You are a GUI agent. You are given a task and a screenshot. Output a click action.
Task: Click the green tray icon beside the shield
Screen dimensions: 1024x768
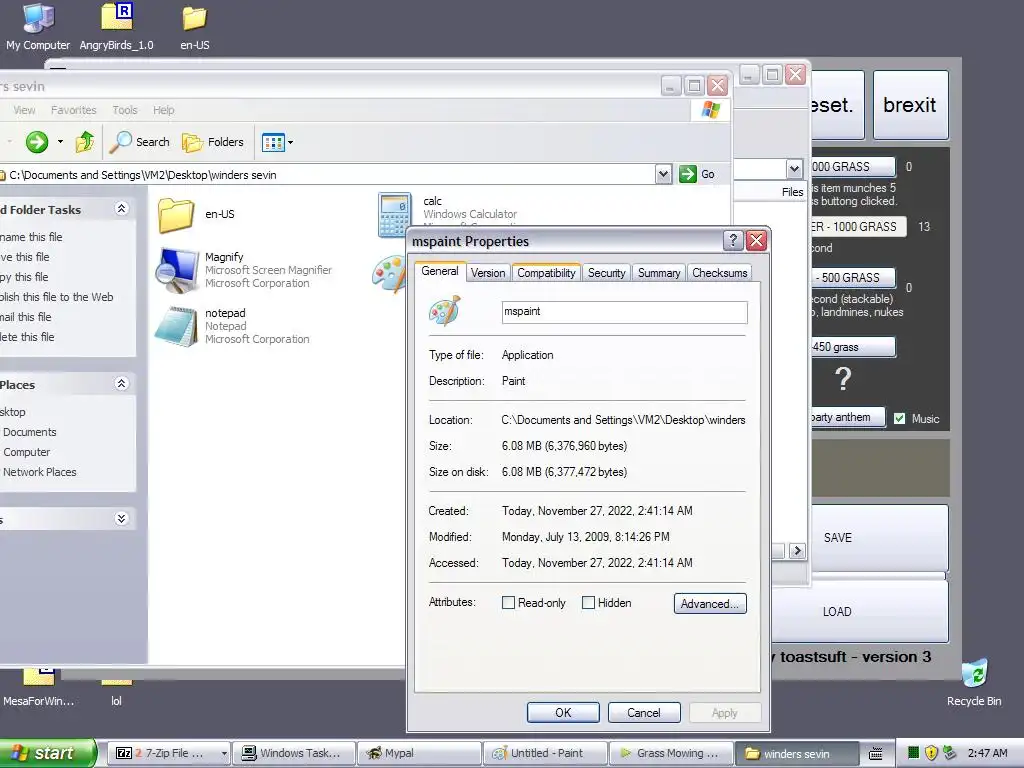click(914, 753)
